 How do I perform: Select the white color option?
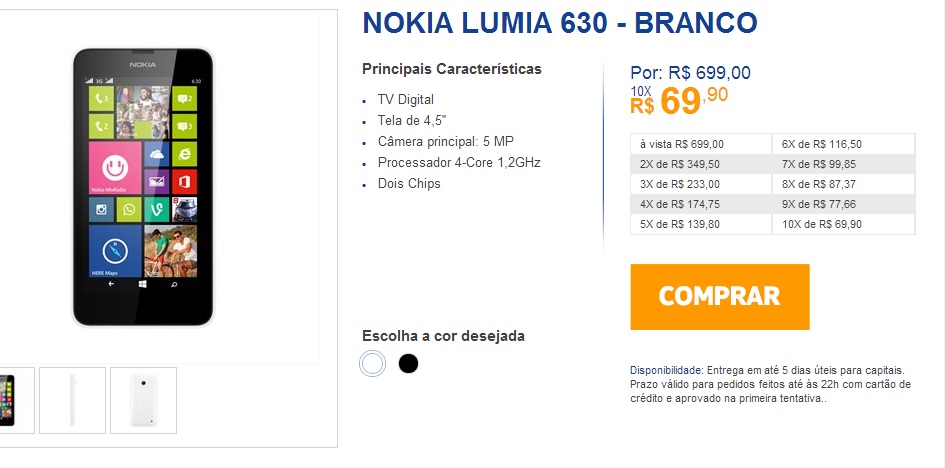click(373, 364)
